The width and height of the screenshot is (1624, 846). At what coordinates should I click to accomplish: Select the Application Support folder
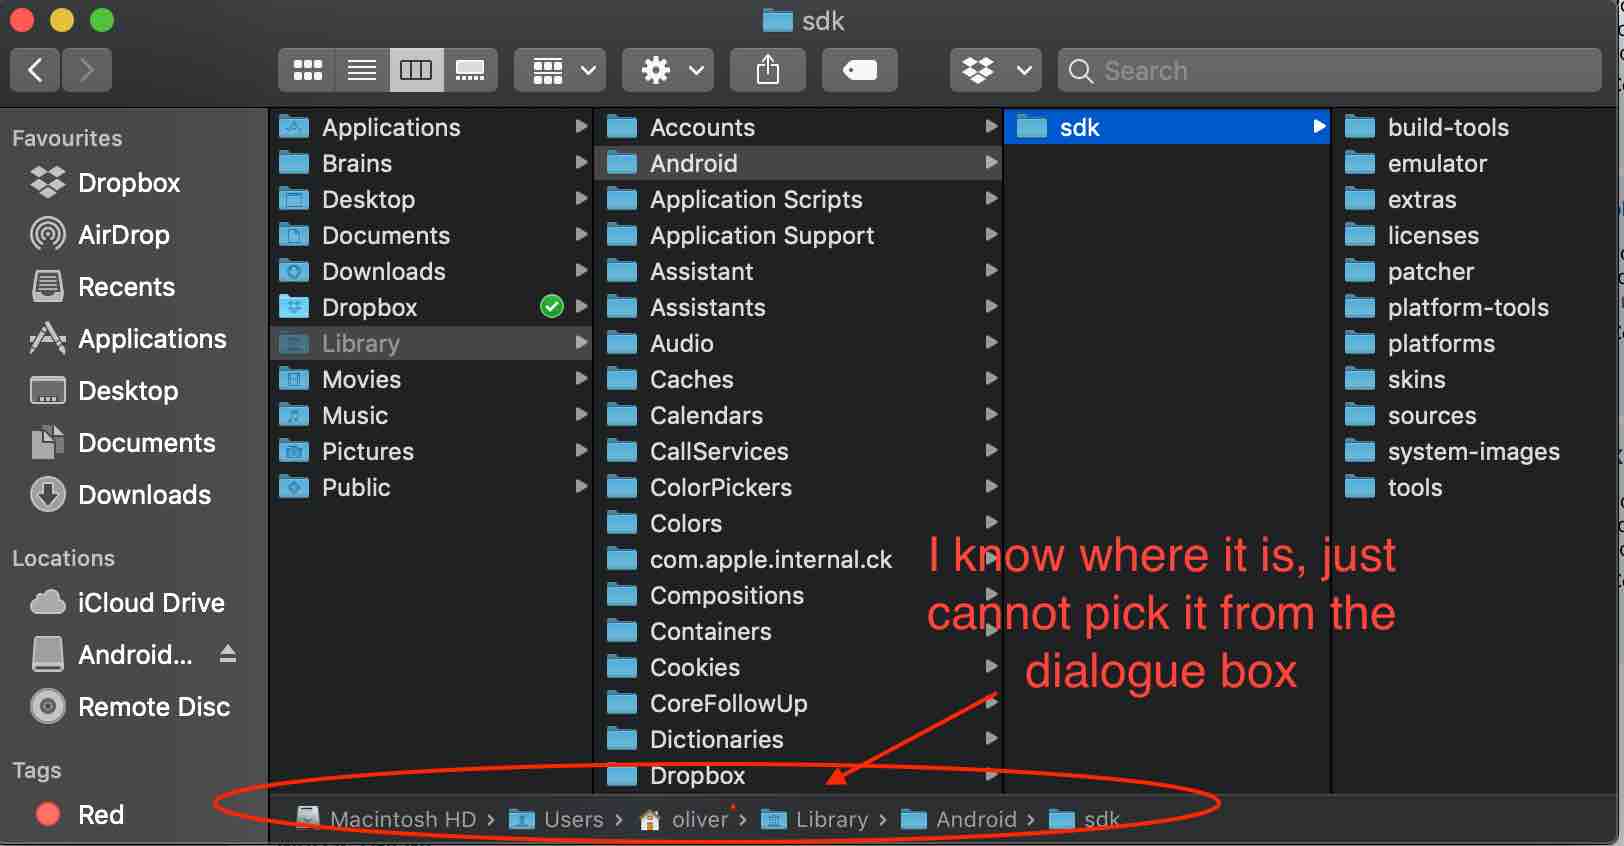761,236
